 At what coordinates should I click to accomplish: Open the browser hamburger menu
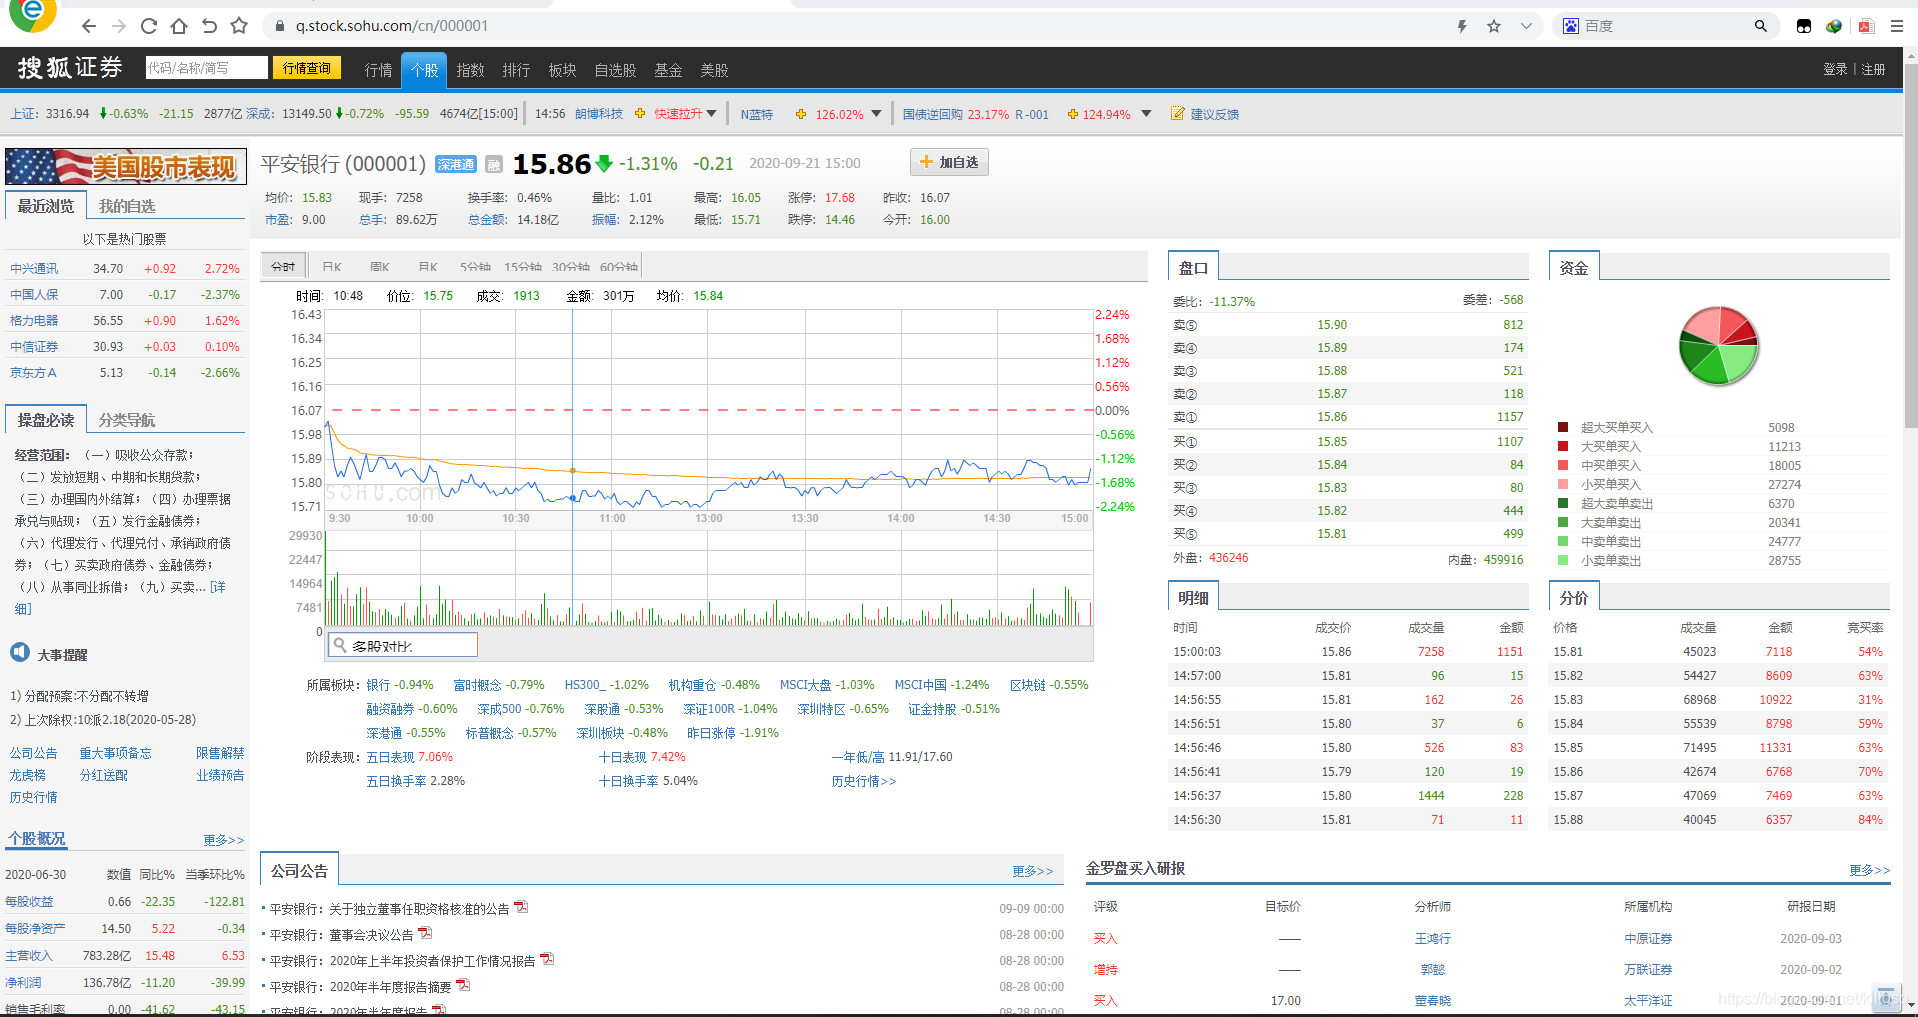[x=1897, y=26]
